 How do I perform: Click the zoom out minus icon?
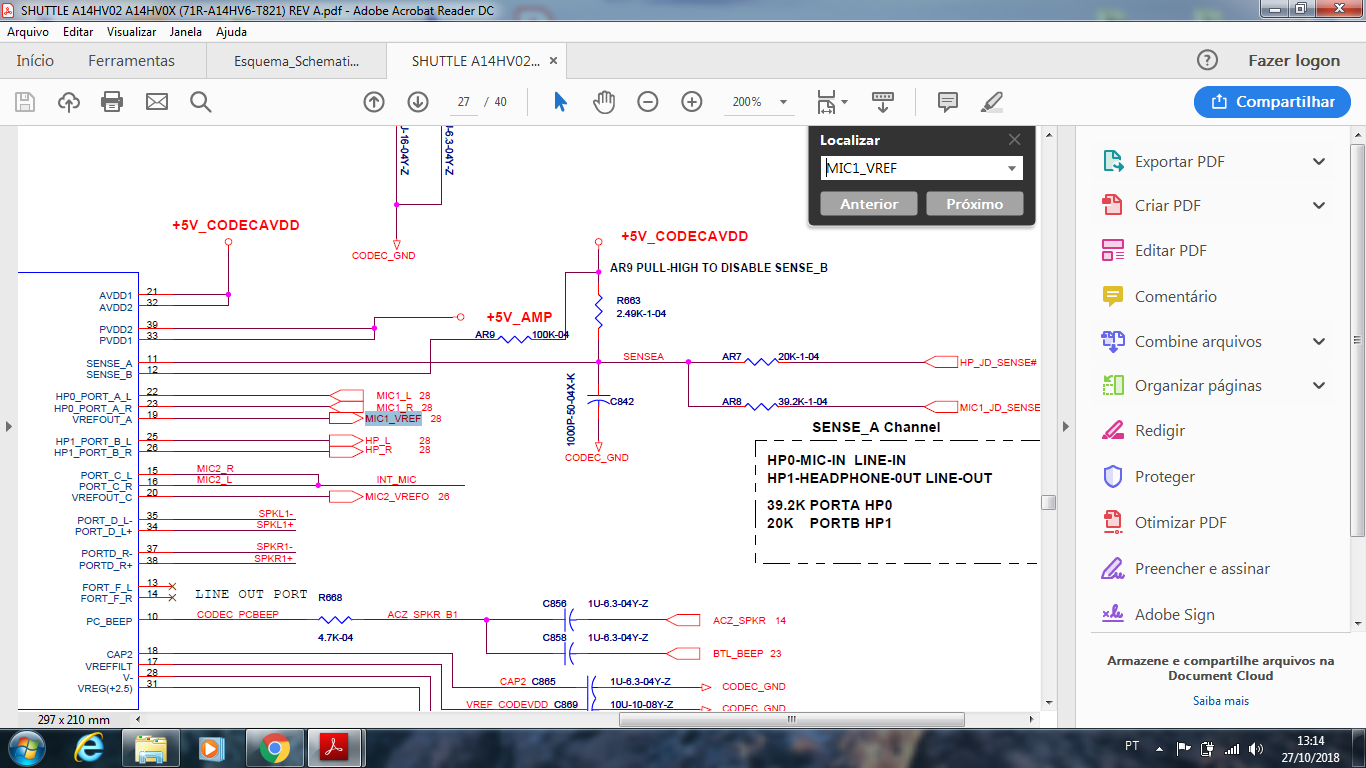(648, 102)
